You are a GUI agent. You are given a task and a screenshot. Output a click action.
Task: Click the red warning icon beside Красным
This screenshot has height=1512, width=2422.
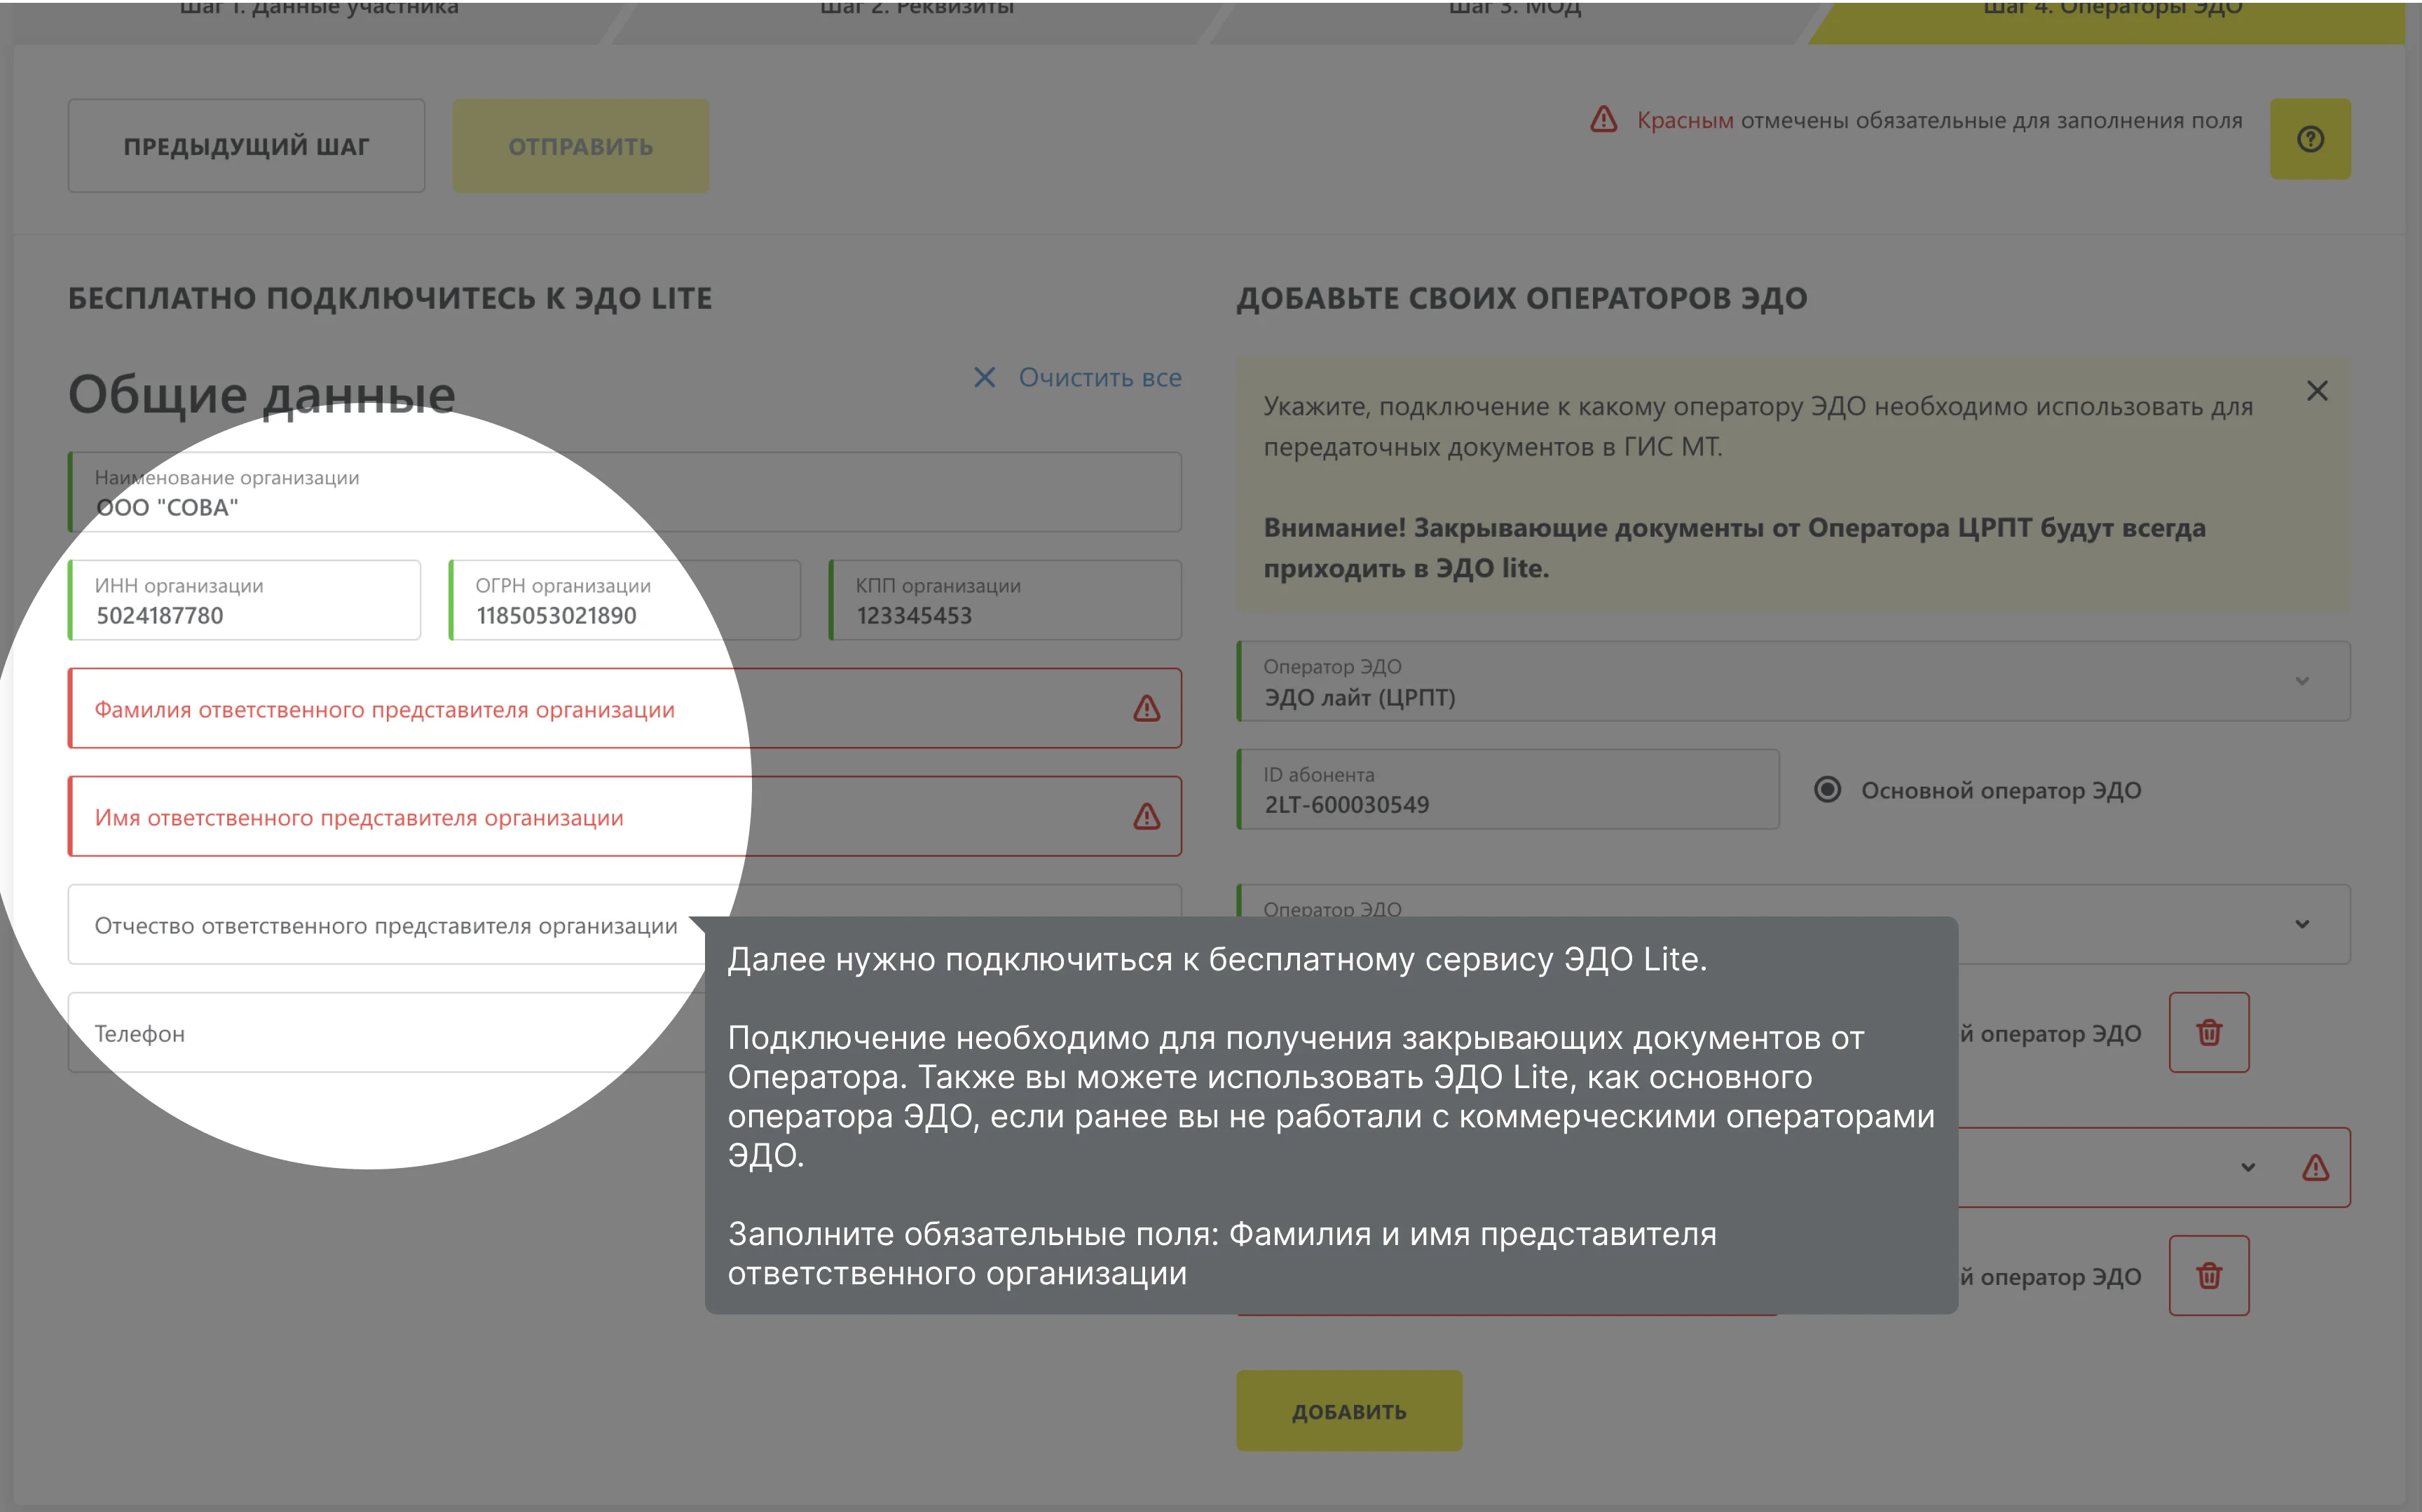(1603, 120)
